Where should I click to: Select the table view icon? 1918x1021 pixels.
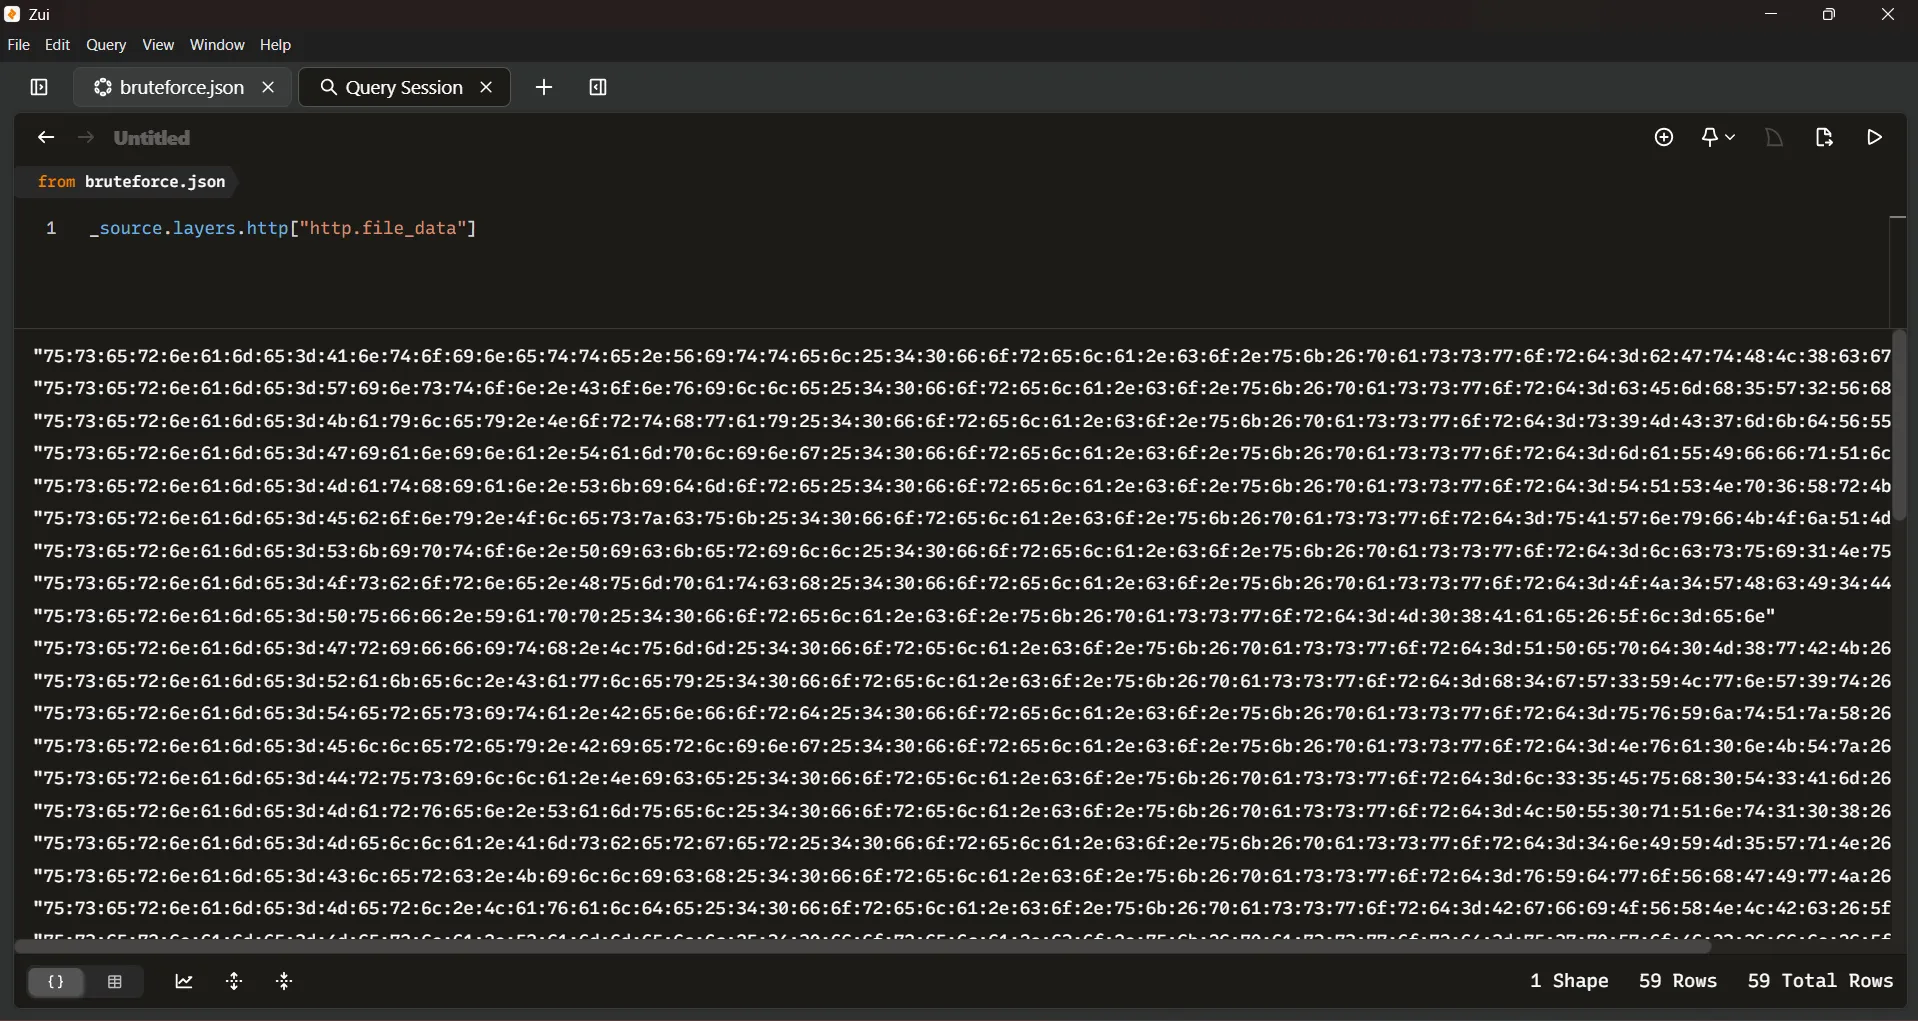[x=116, y=982]
